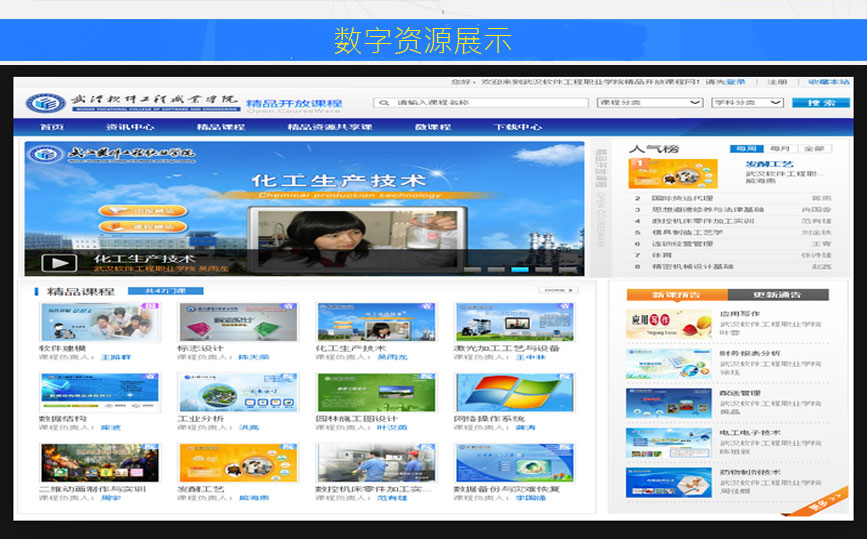867x539 pixels.
Task: Go to 精品资源共享课 in navigation bar
Action: click(x=329, y=127)
